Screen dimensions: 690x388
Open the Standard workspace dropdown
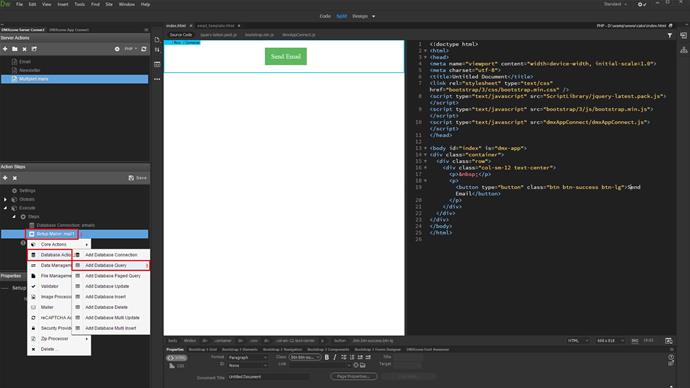point(615,4)
